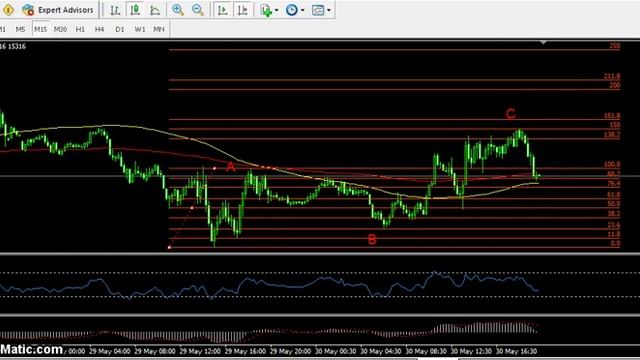Select the M30 timeframe
Image resolution: width=640 pixels, height=360 pixels.
tap(60, 29)
